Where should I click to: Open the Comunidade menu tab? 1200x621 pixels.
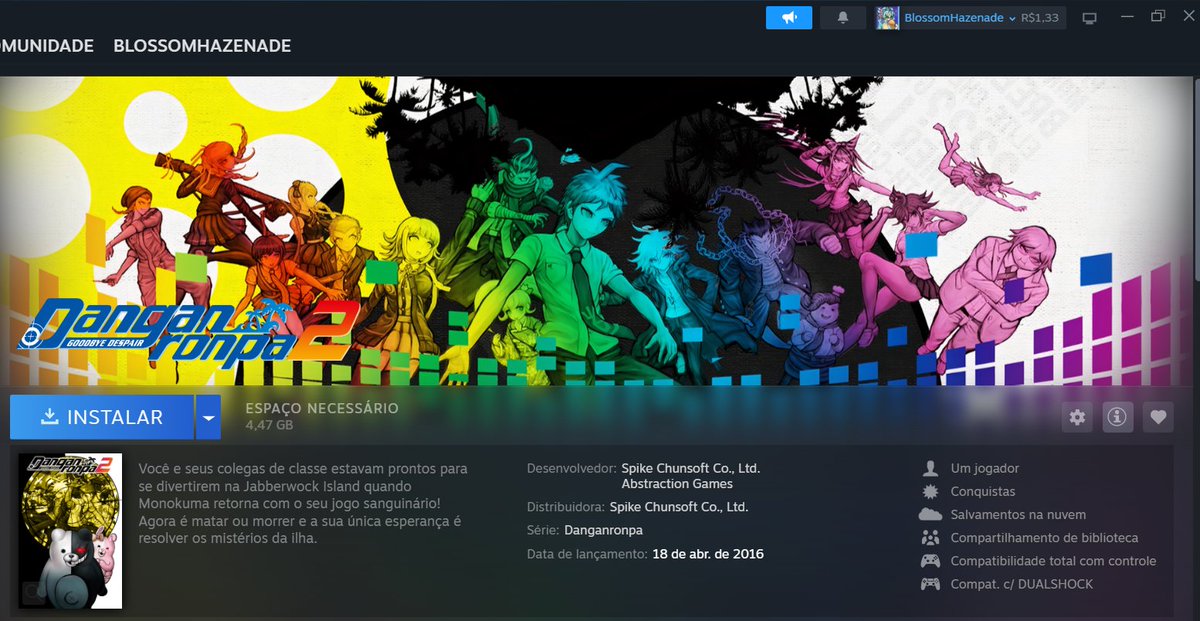(45, 46)
